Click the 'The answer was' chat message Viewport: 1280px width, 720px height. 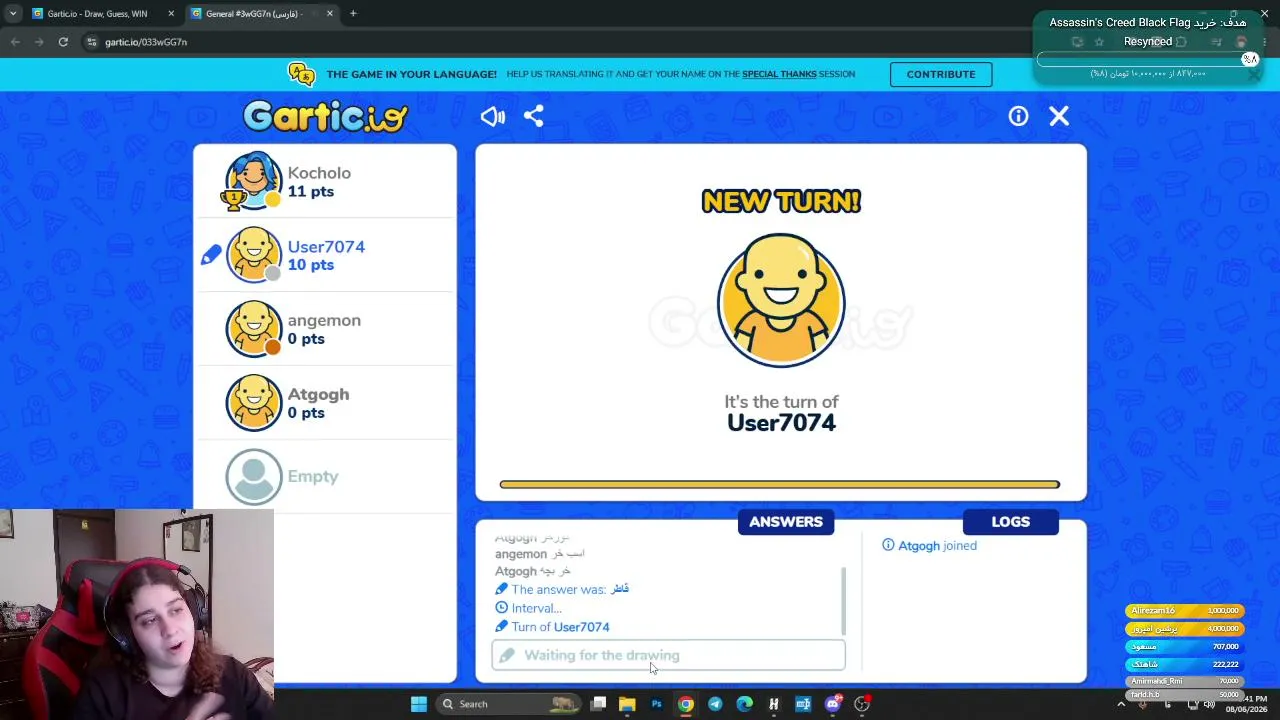coord(562,589)
